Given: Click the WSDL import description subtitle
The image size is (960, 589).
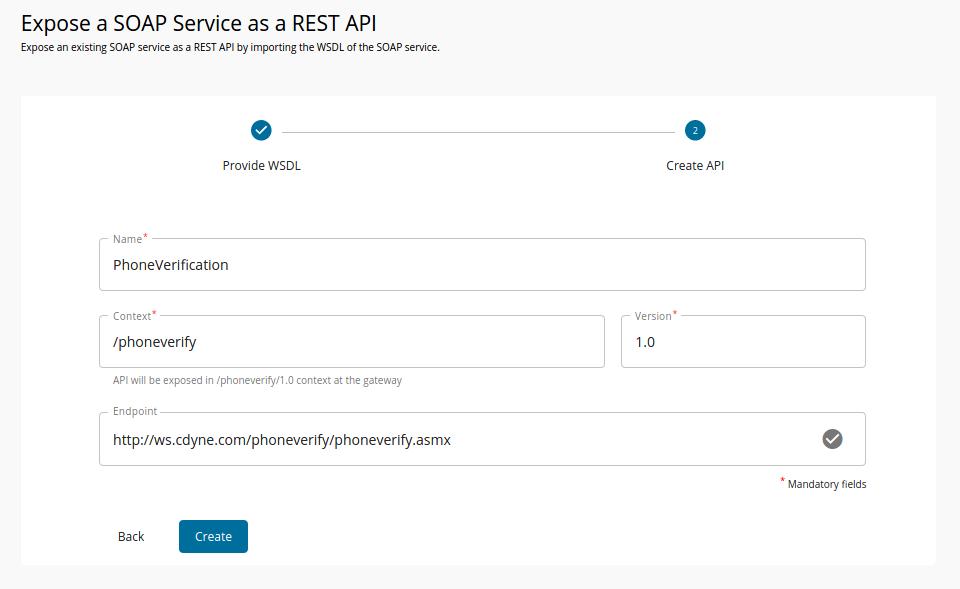Looking at the screenshot, I should [230, 48].
